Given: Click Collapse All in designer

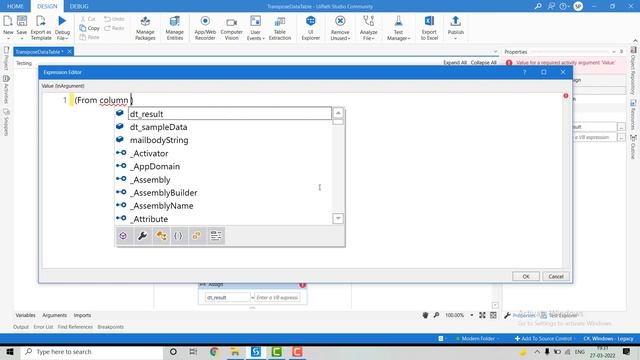Looking at the screenshot, I should [x=483, y=62].
